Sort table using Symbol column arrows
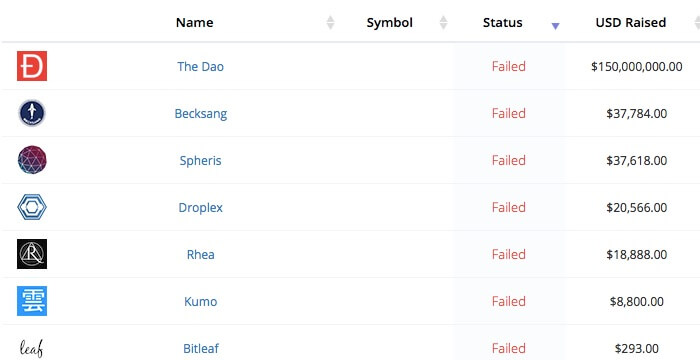 pos(443,22)
